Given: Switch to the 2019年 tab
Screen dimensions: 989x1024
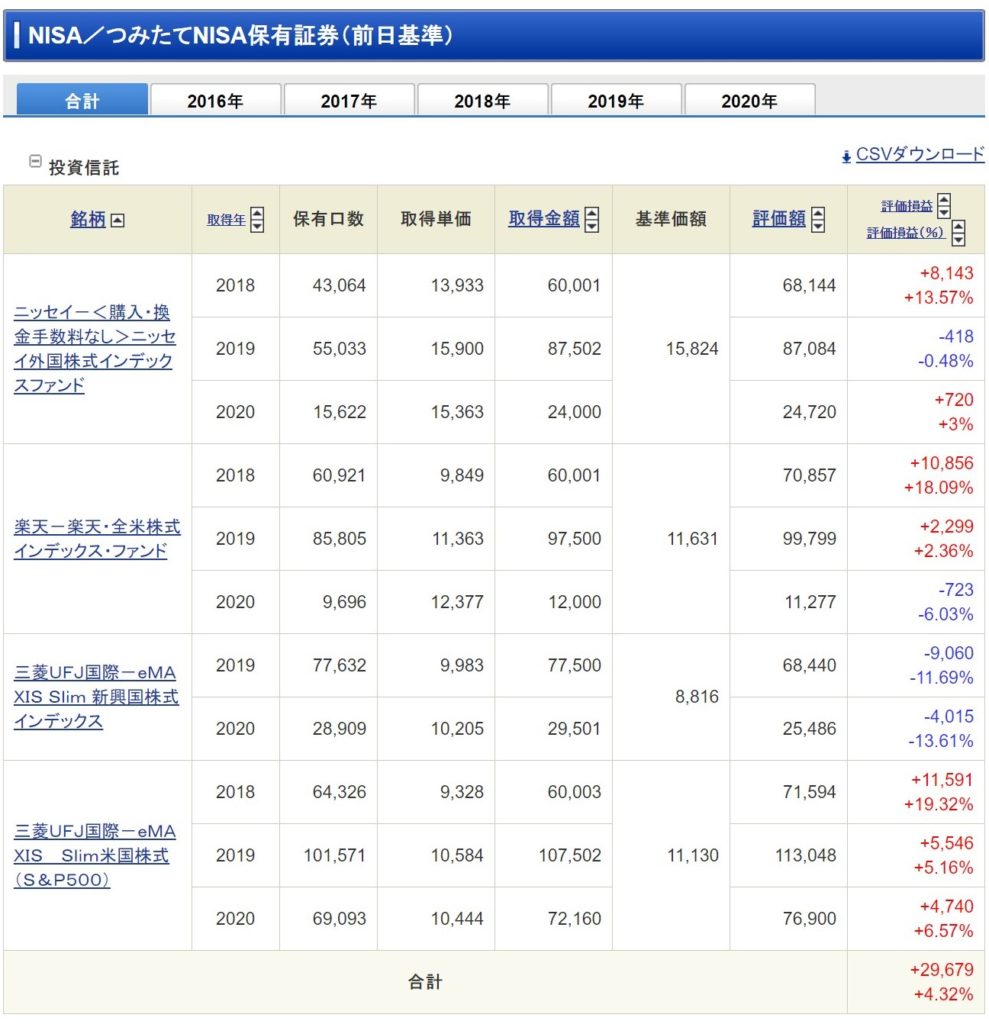Looking at the screenshot, I should tap(615, 101).
